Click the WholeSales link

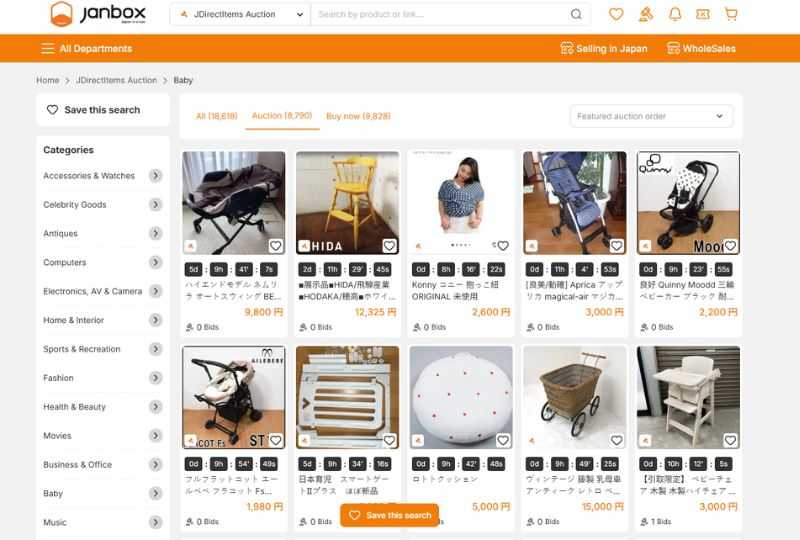pyautogui.click(x=701, y=48)
